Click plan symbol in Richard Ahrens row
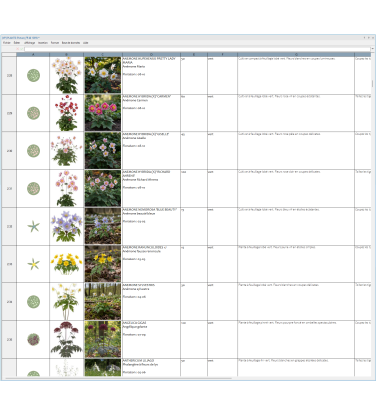The width and height of the screenshot is (376, 415). click(x=33, y=188)
